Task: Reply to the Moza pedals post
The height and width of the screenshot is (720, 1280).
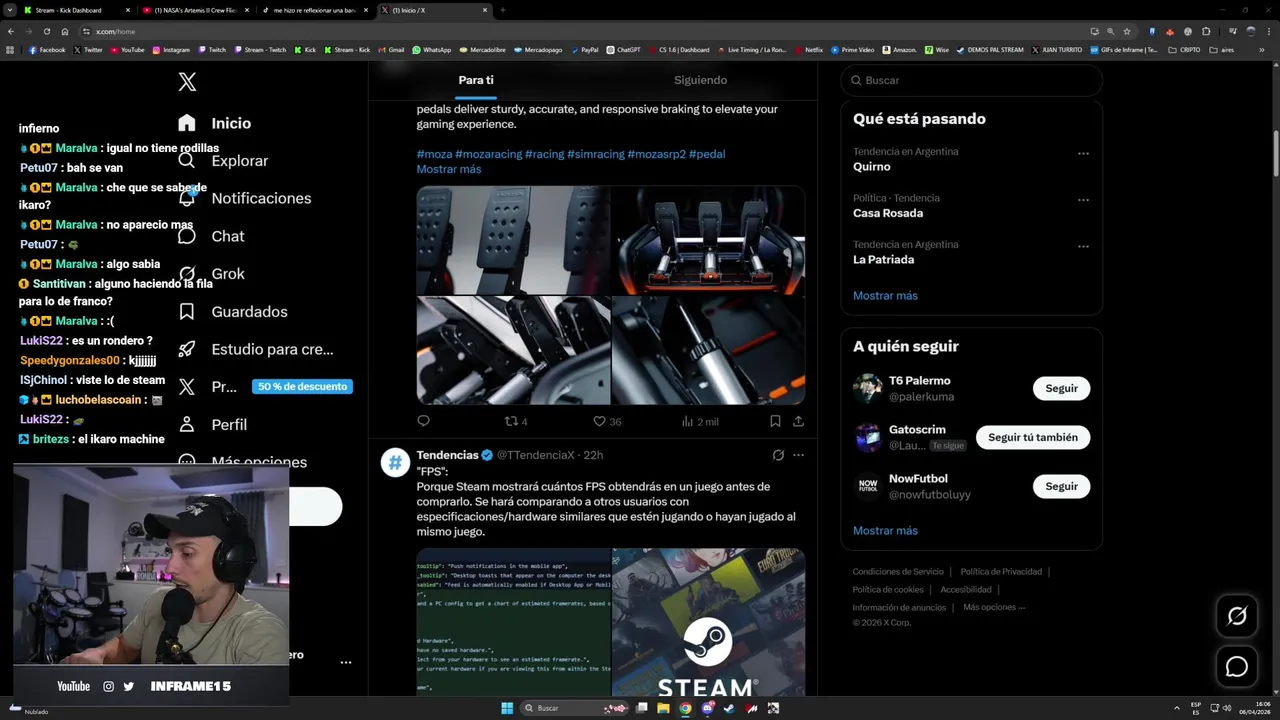Action: pos(423,421)
